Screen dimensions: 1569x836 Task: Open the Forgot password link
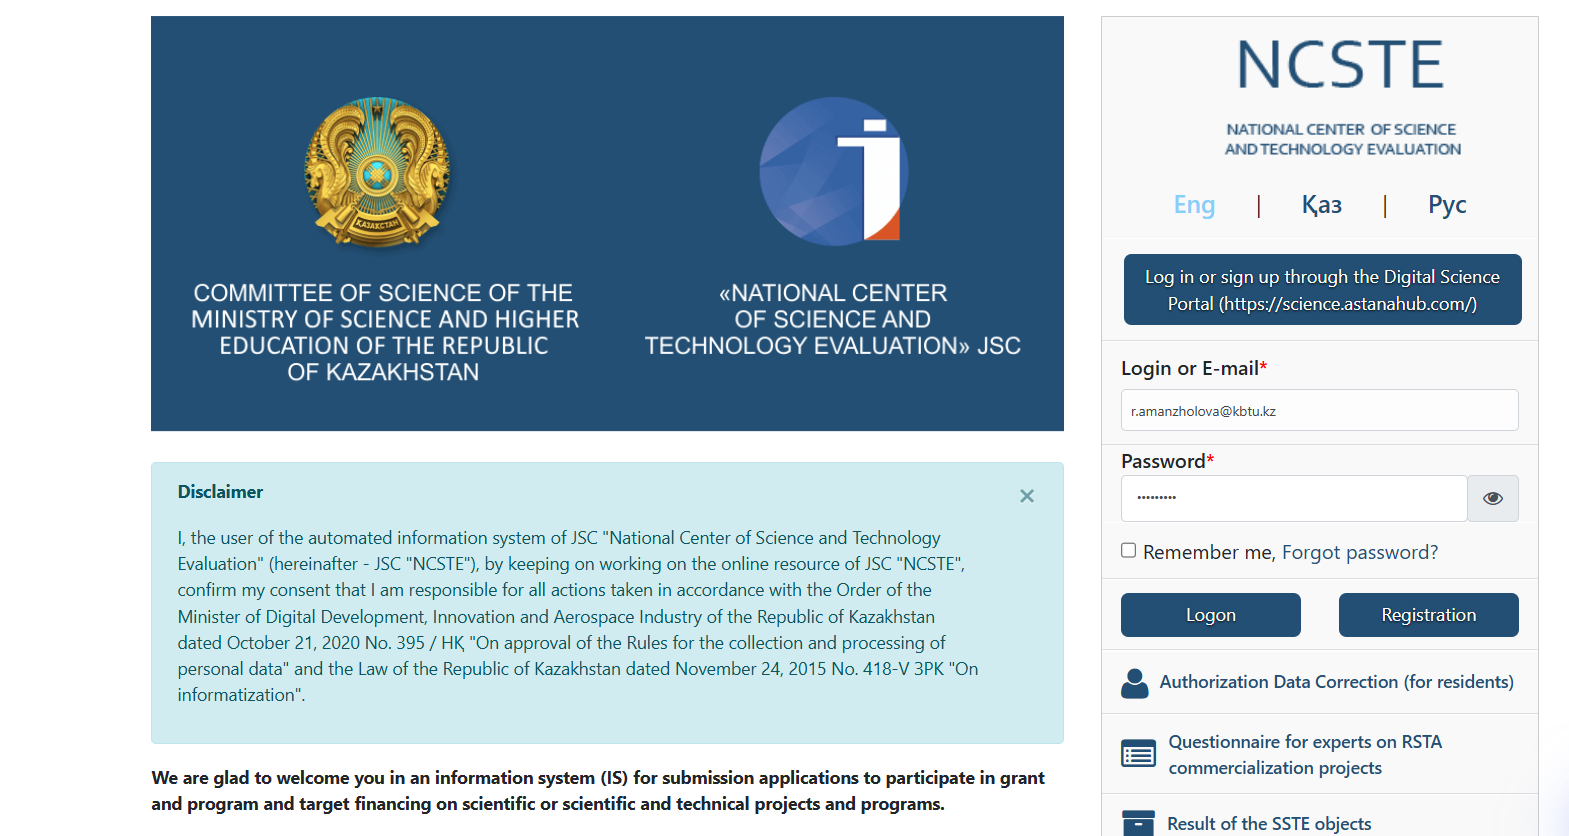[x=1359, y=552]
